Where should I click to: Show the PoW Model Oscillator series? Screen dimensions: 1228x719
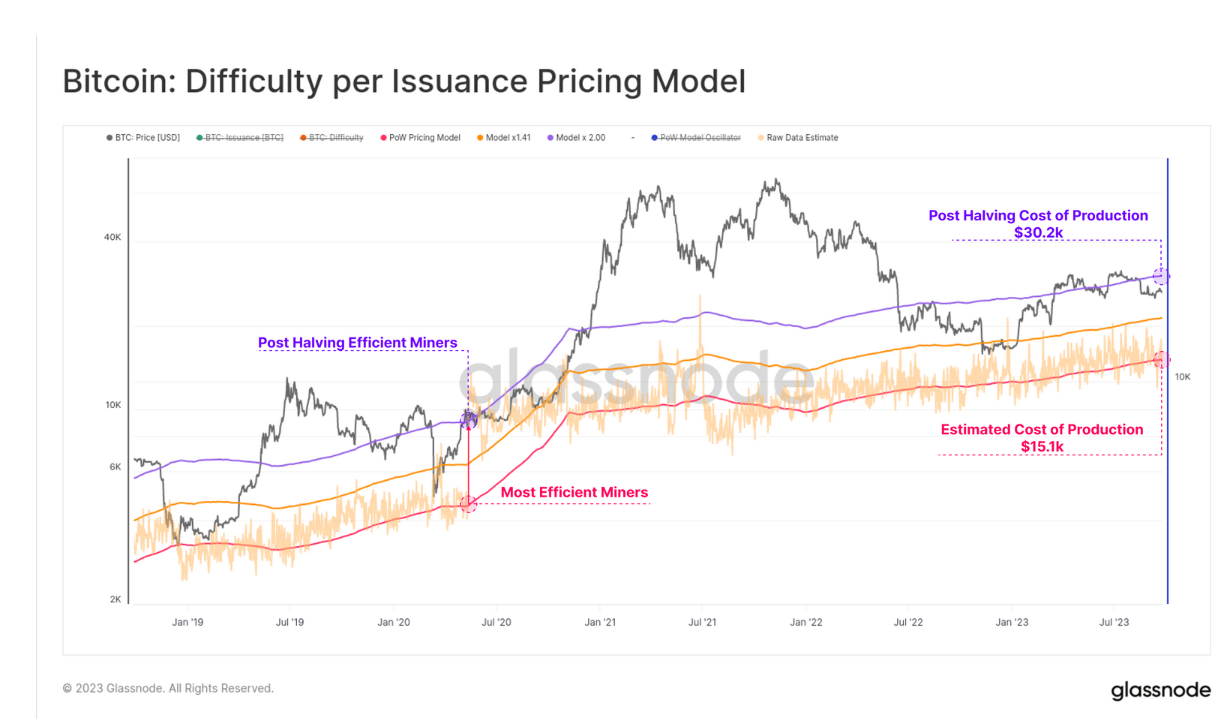click(700, 138)
